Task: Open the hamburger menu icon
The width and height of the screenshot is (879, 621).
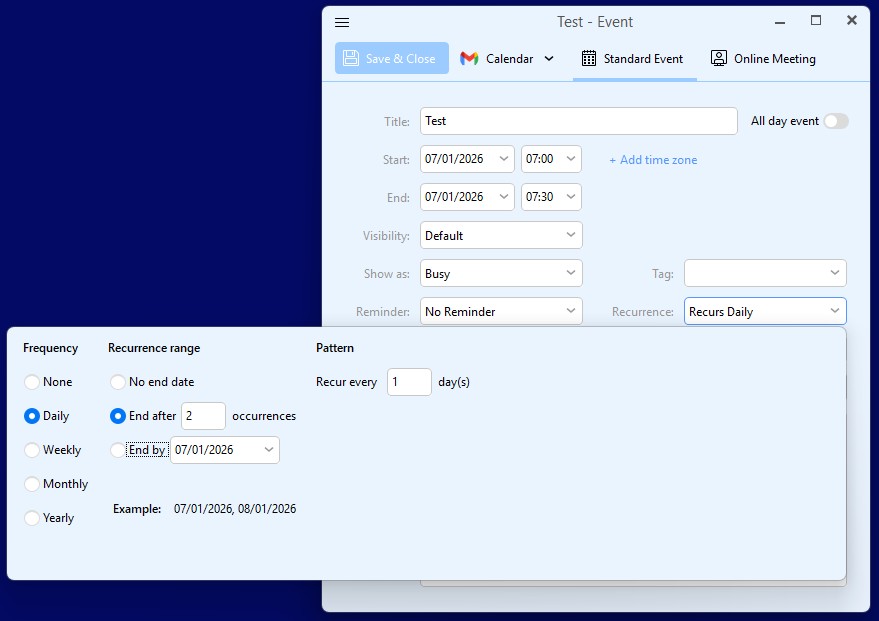Action: [342, 22]
